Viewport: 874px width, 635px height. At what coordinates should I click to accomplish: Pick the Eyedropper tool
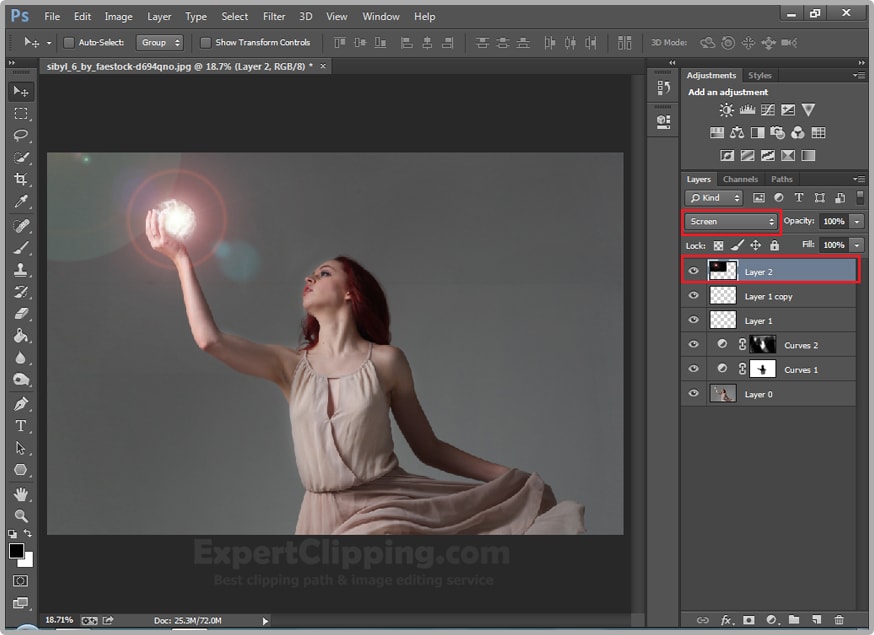click(x=21, y=203)
